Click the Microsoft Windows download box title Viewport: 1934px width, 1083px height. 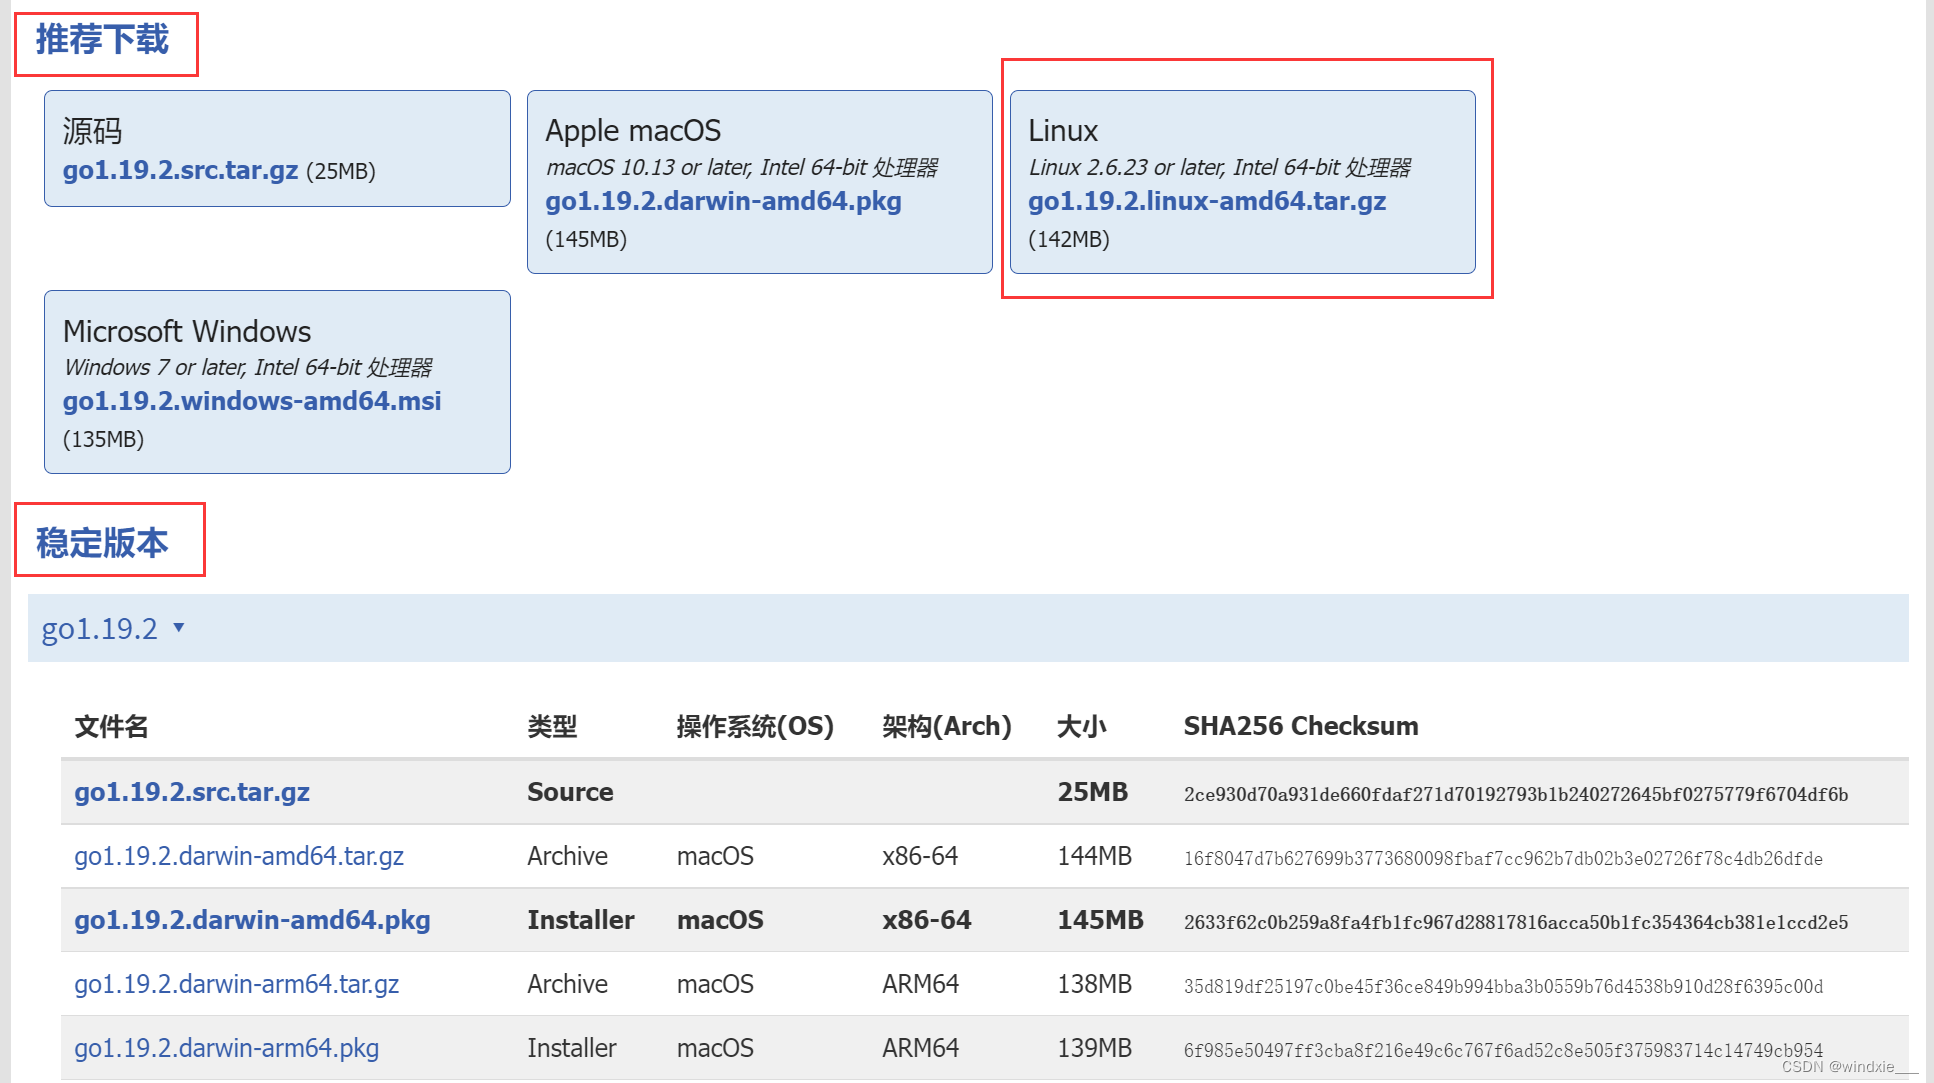(187, 331)
